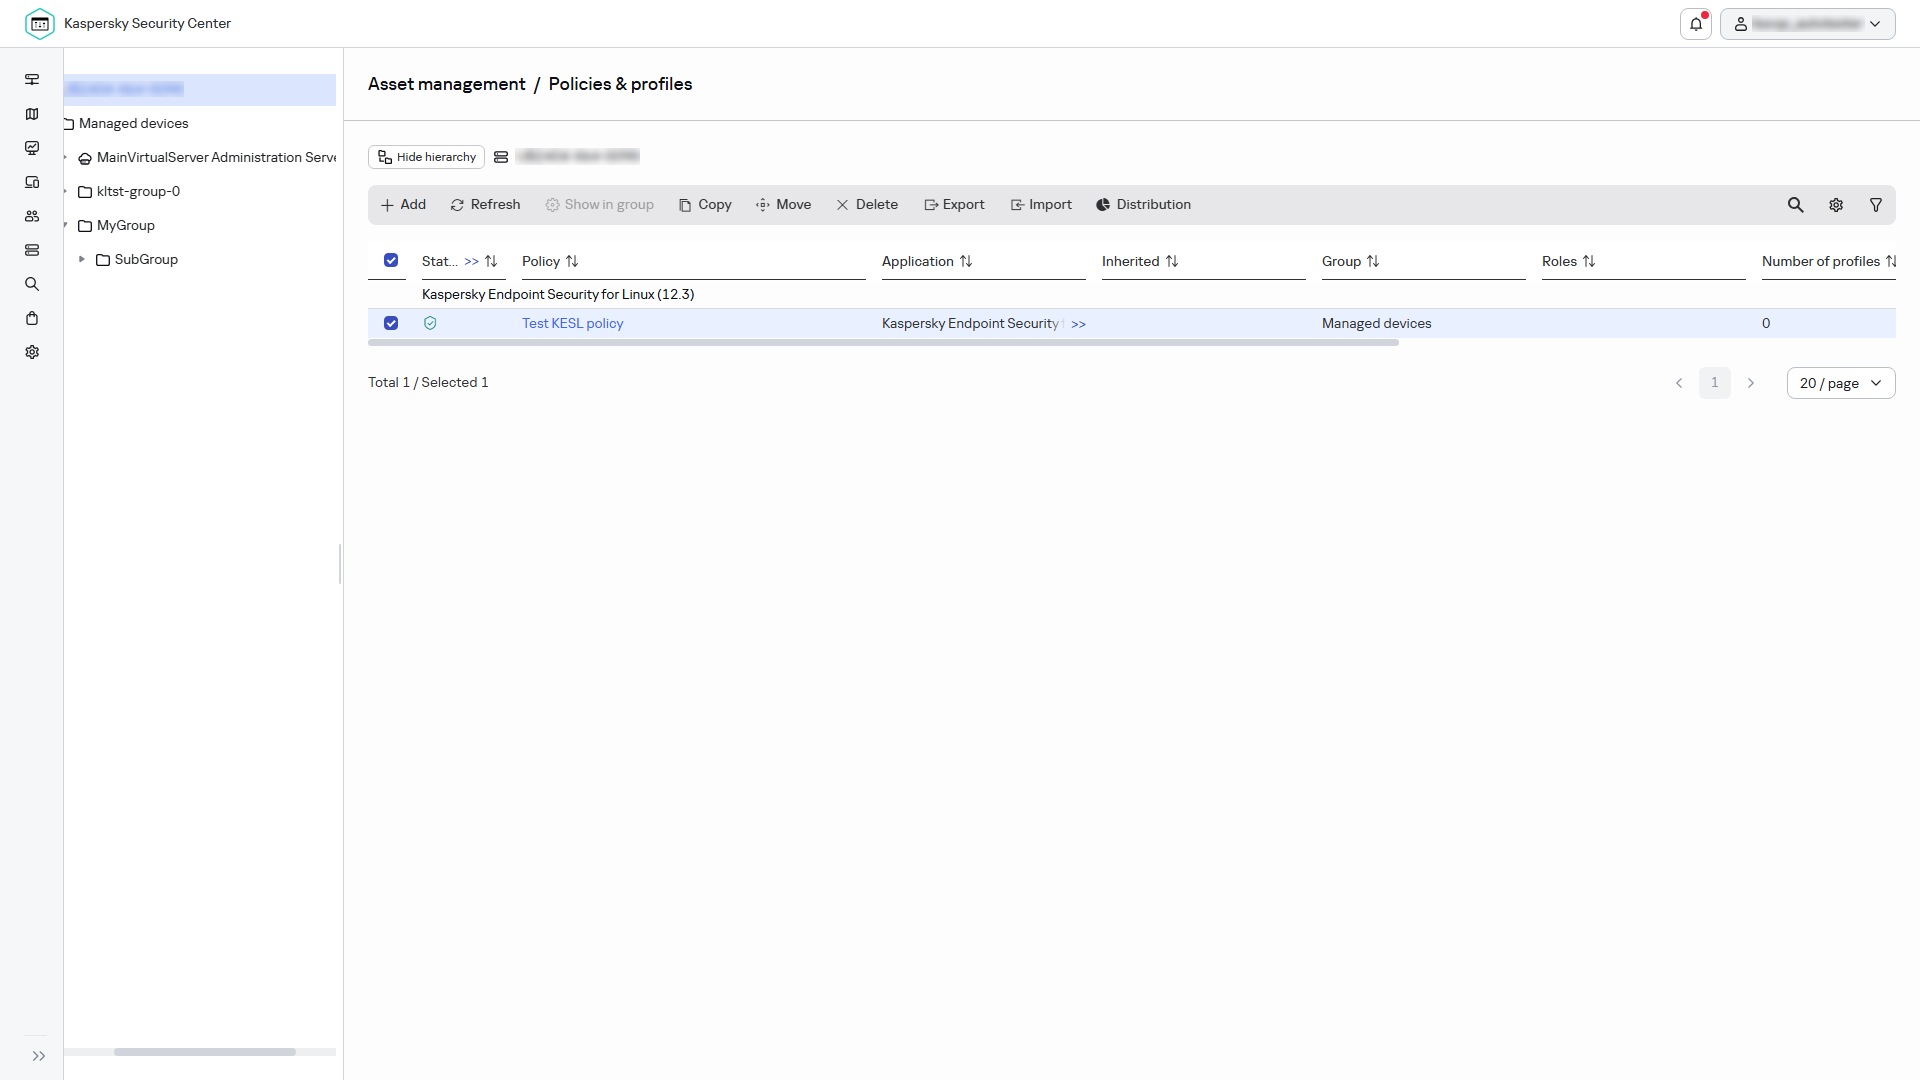
Task: Open the notifications bell icon
Action: (1696, 24)
